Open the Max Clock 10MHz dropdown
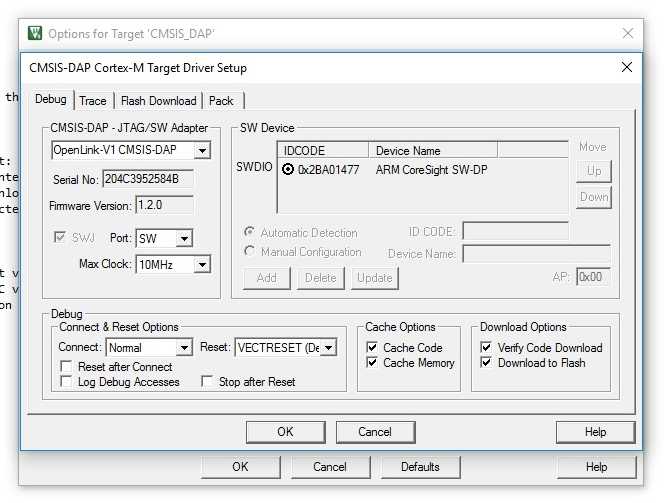This screenshot has width=669, height=503. point(202,265)
